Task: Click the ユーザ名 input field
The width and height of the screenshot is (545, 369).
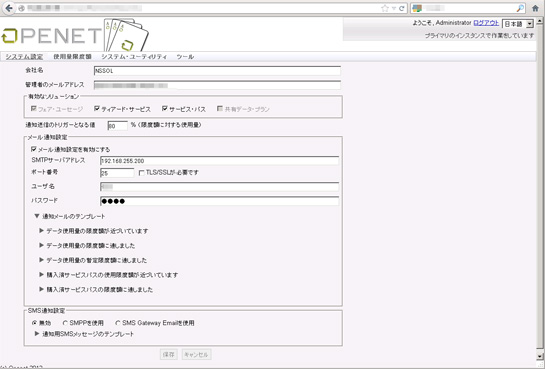Action: point(219,187)
